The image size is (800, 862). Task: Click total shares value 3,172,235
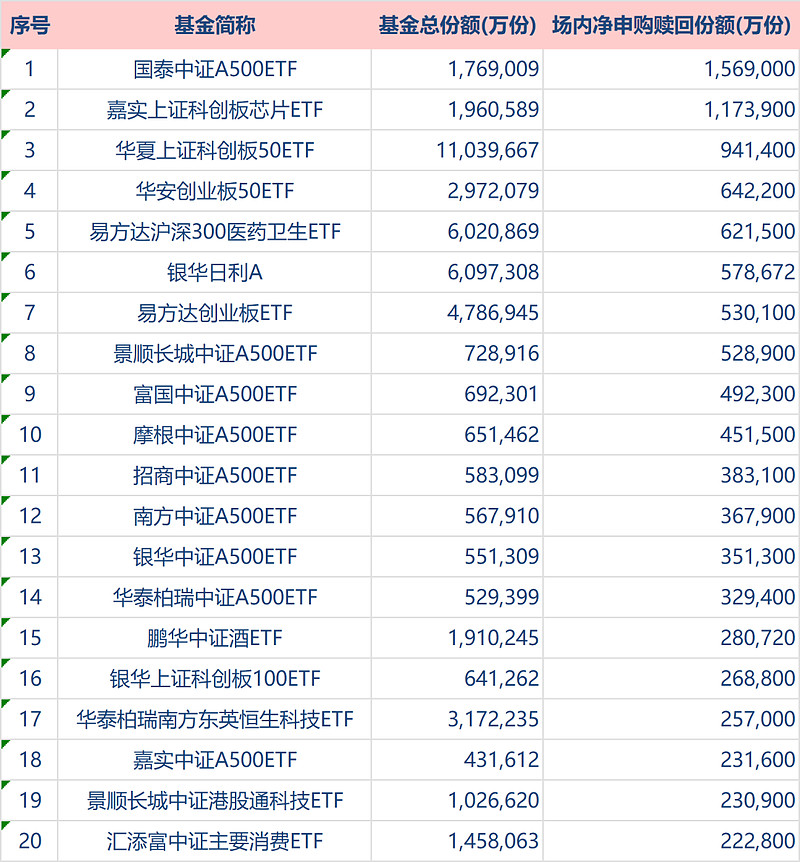coord(493,720)
